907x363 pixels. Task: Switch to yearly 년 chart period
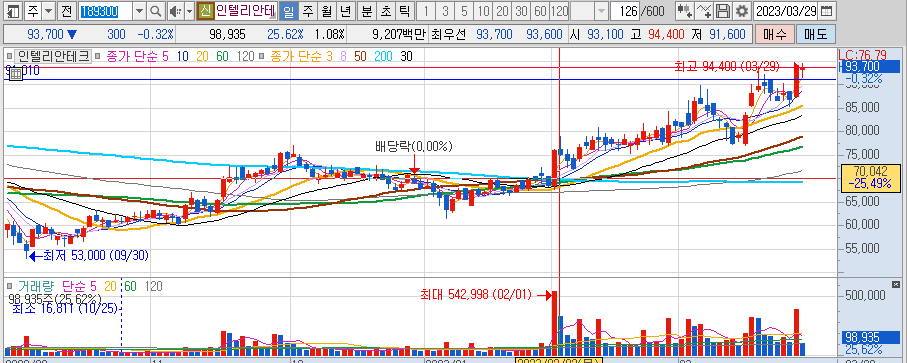[x=345, y=10]
